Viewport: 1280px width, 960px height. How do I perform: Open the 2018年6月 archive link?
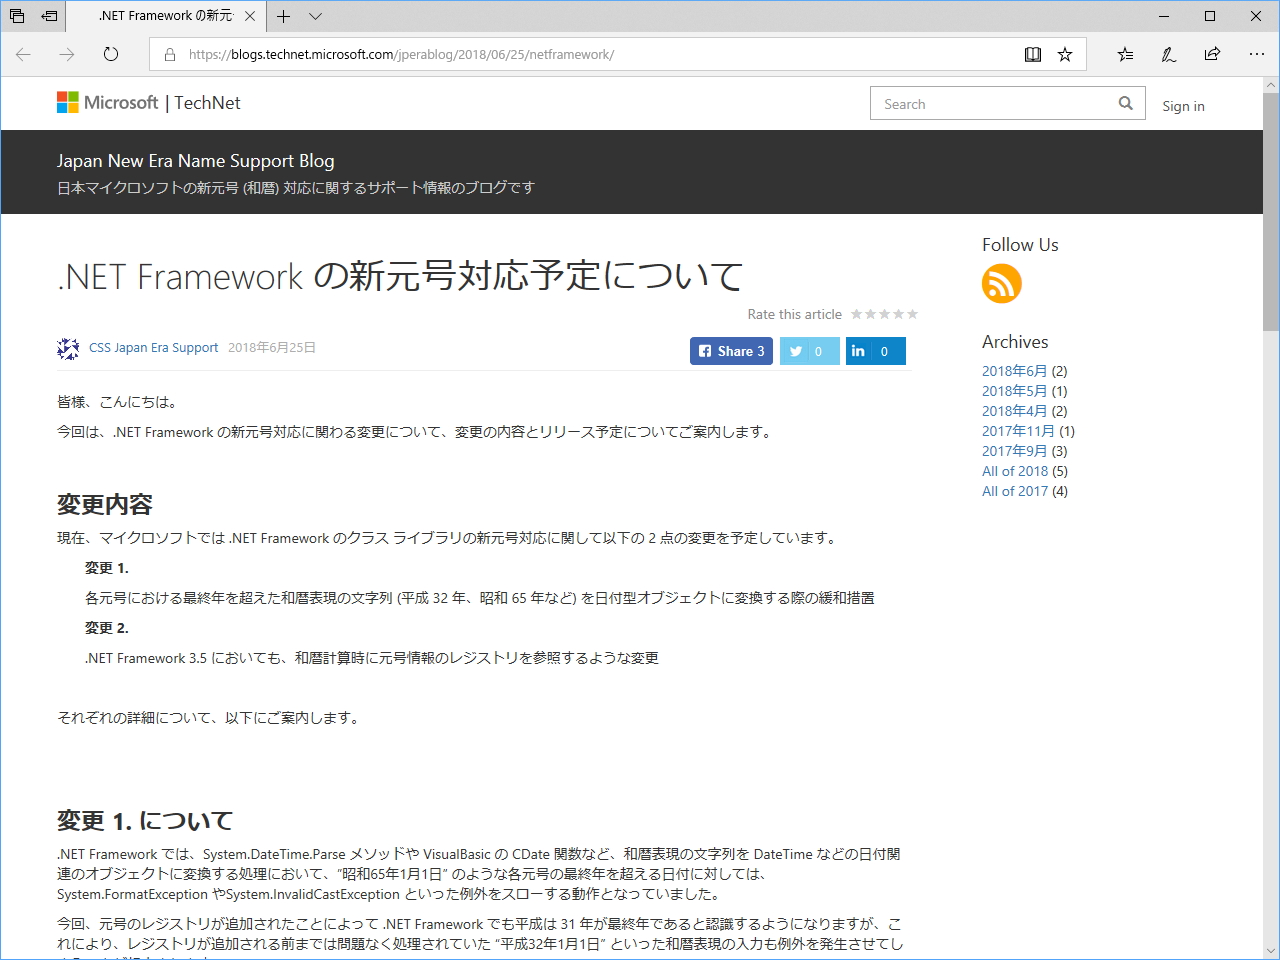tap(1014, 371)
